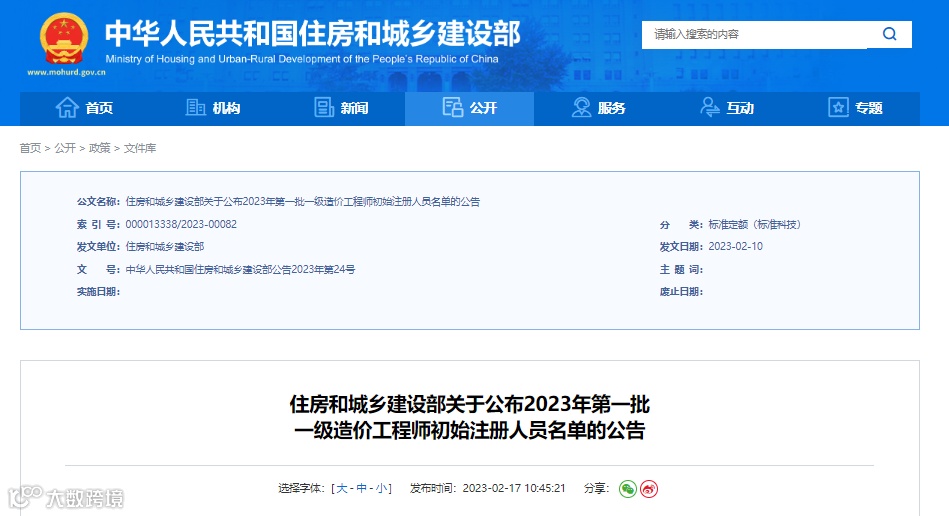Open the 专题 nav tab
The width and height of the screenshot is (949, 516).
(855, 108)
